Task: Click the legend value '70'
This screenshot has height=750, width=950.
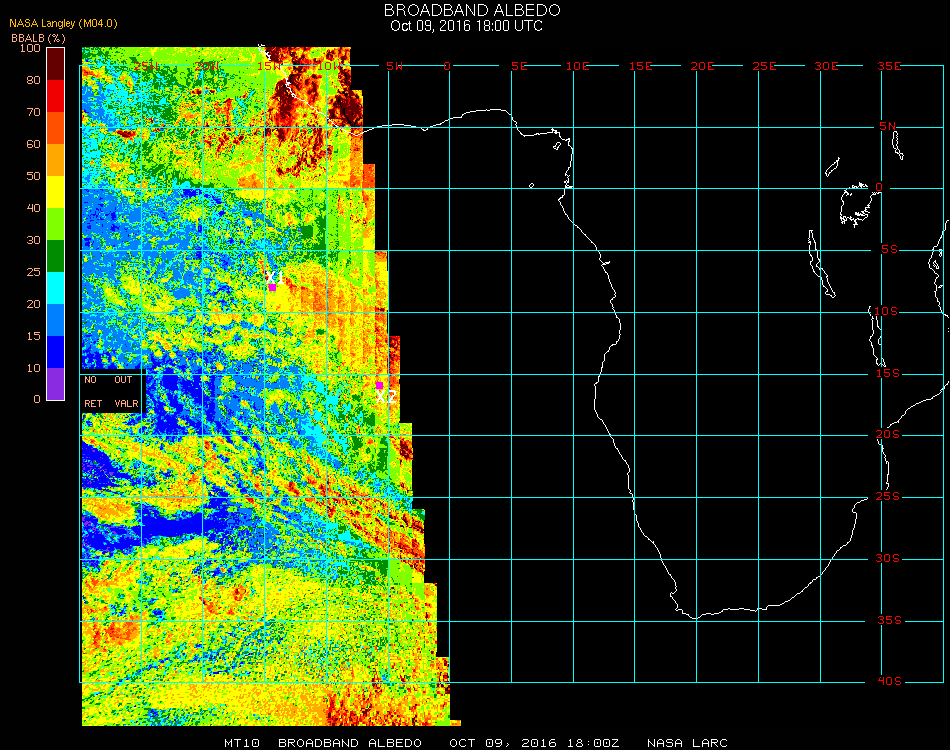Action: [33, 112]
